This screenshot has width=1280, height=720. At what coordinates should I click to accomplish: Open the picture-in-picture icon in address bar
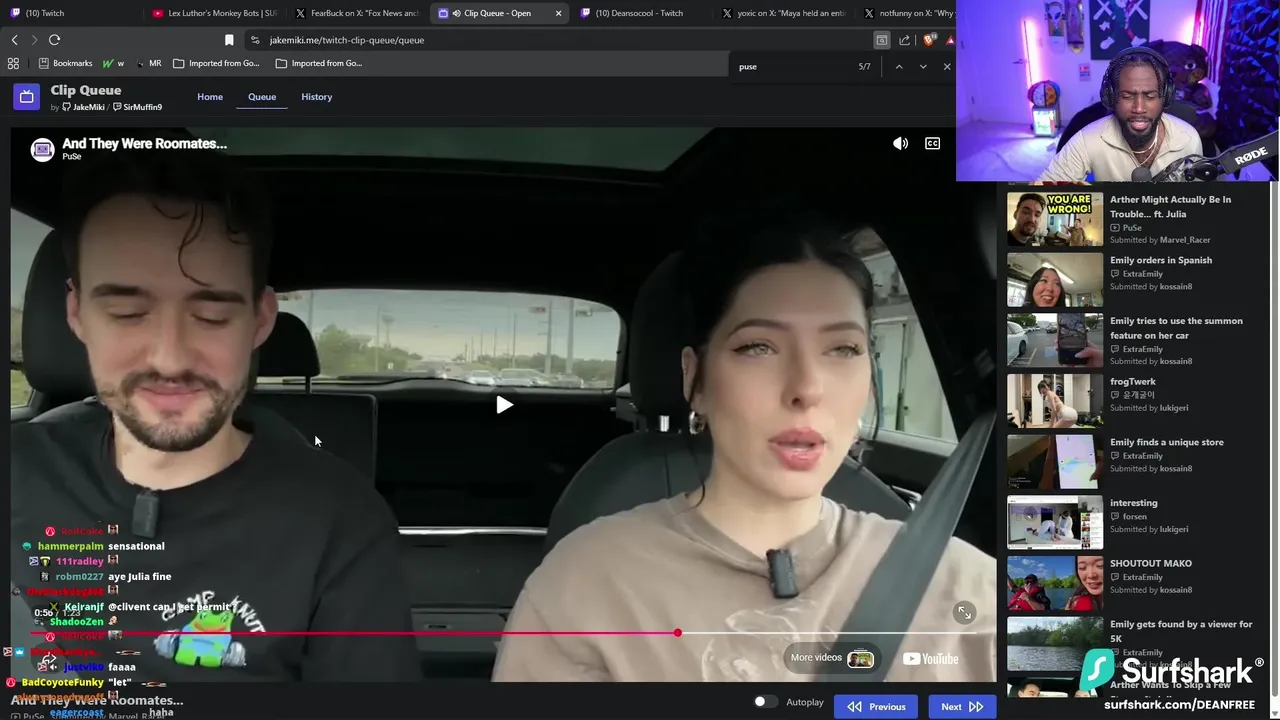tap(881, 40)
